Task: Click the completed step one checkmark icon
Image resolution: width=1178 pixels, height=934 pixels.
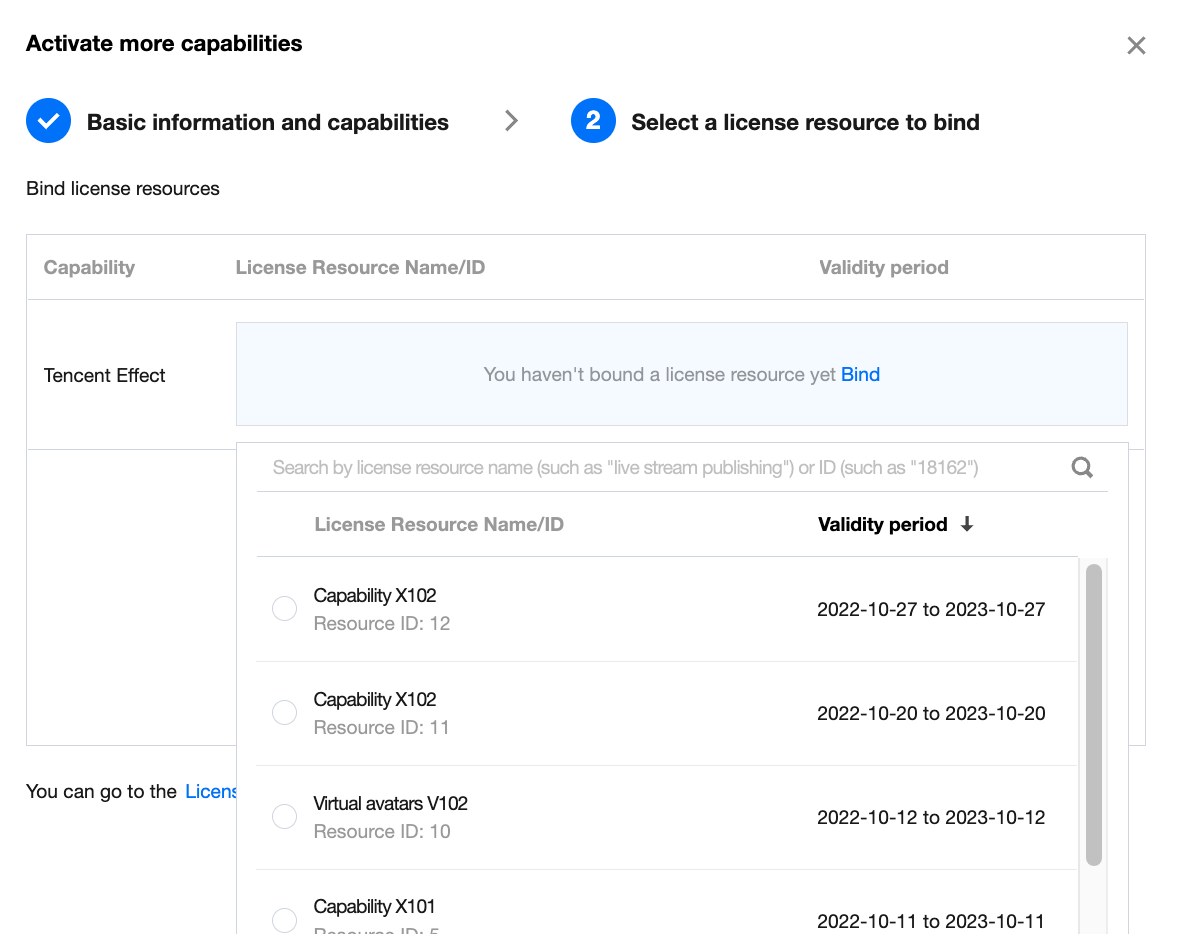Action: (48, 122)
